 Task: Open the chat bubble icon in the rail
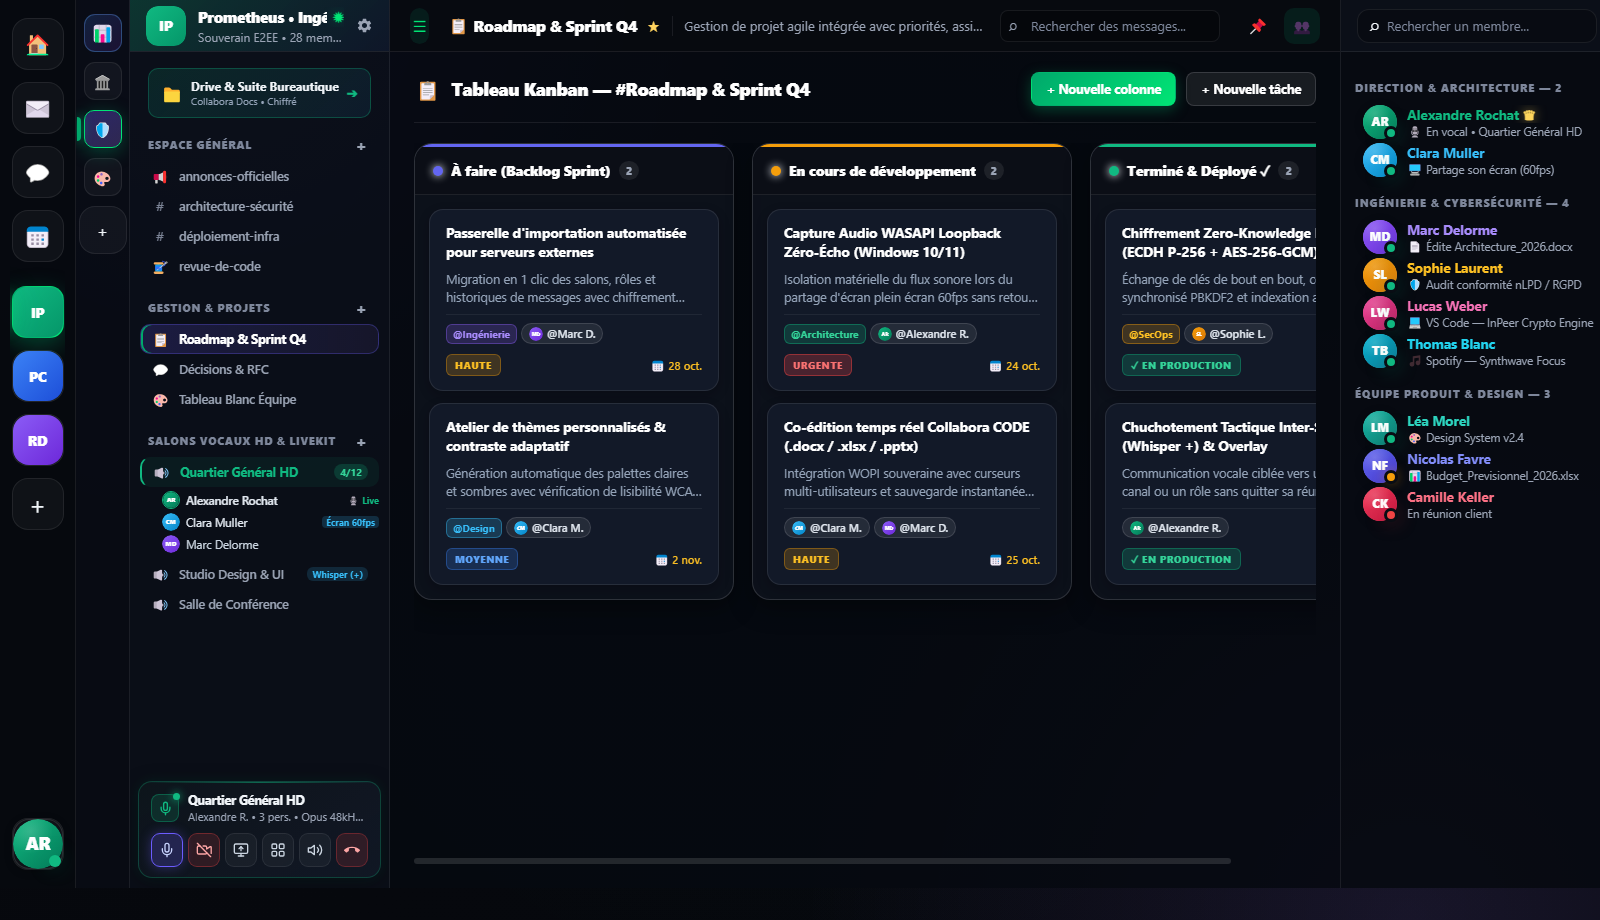38,172
